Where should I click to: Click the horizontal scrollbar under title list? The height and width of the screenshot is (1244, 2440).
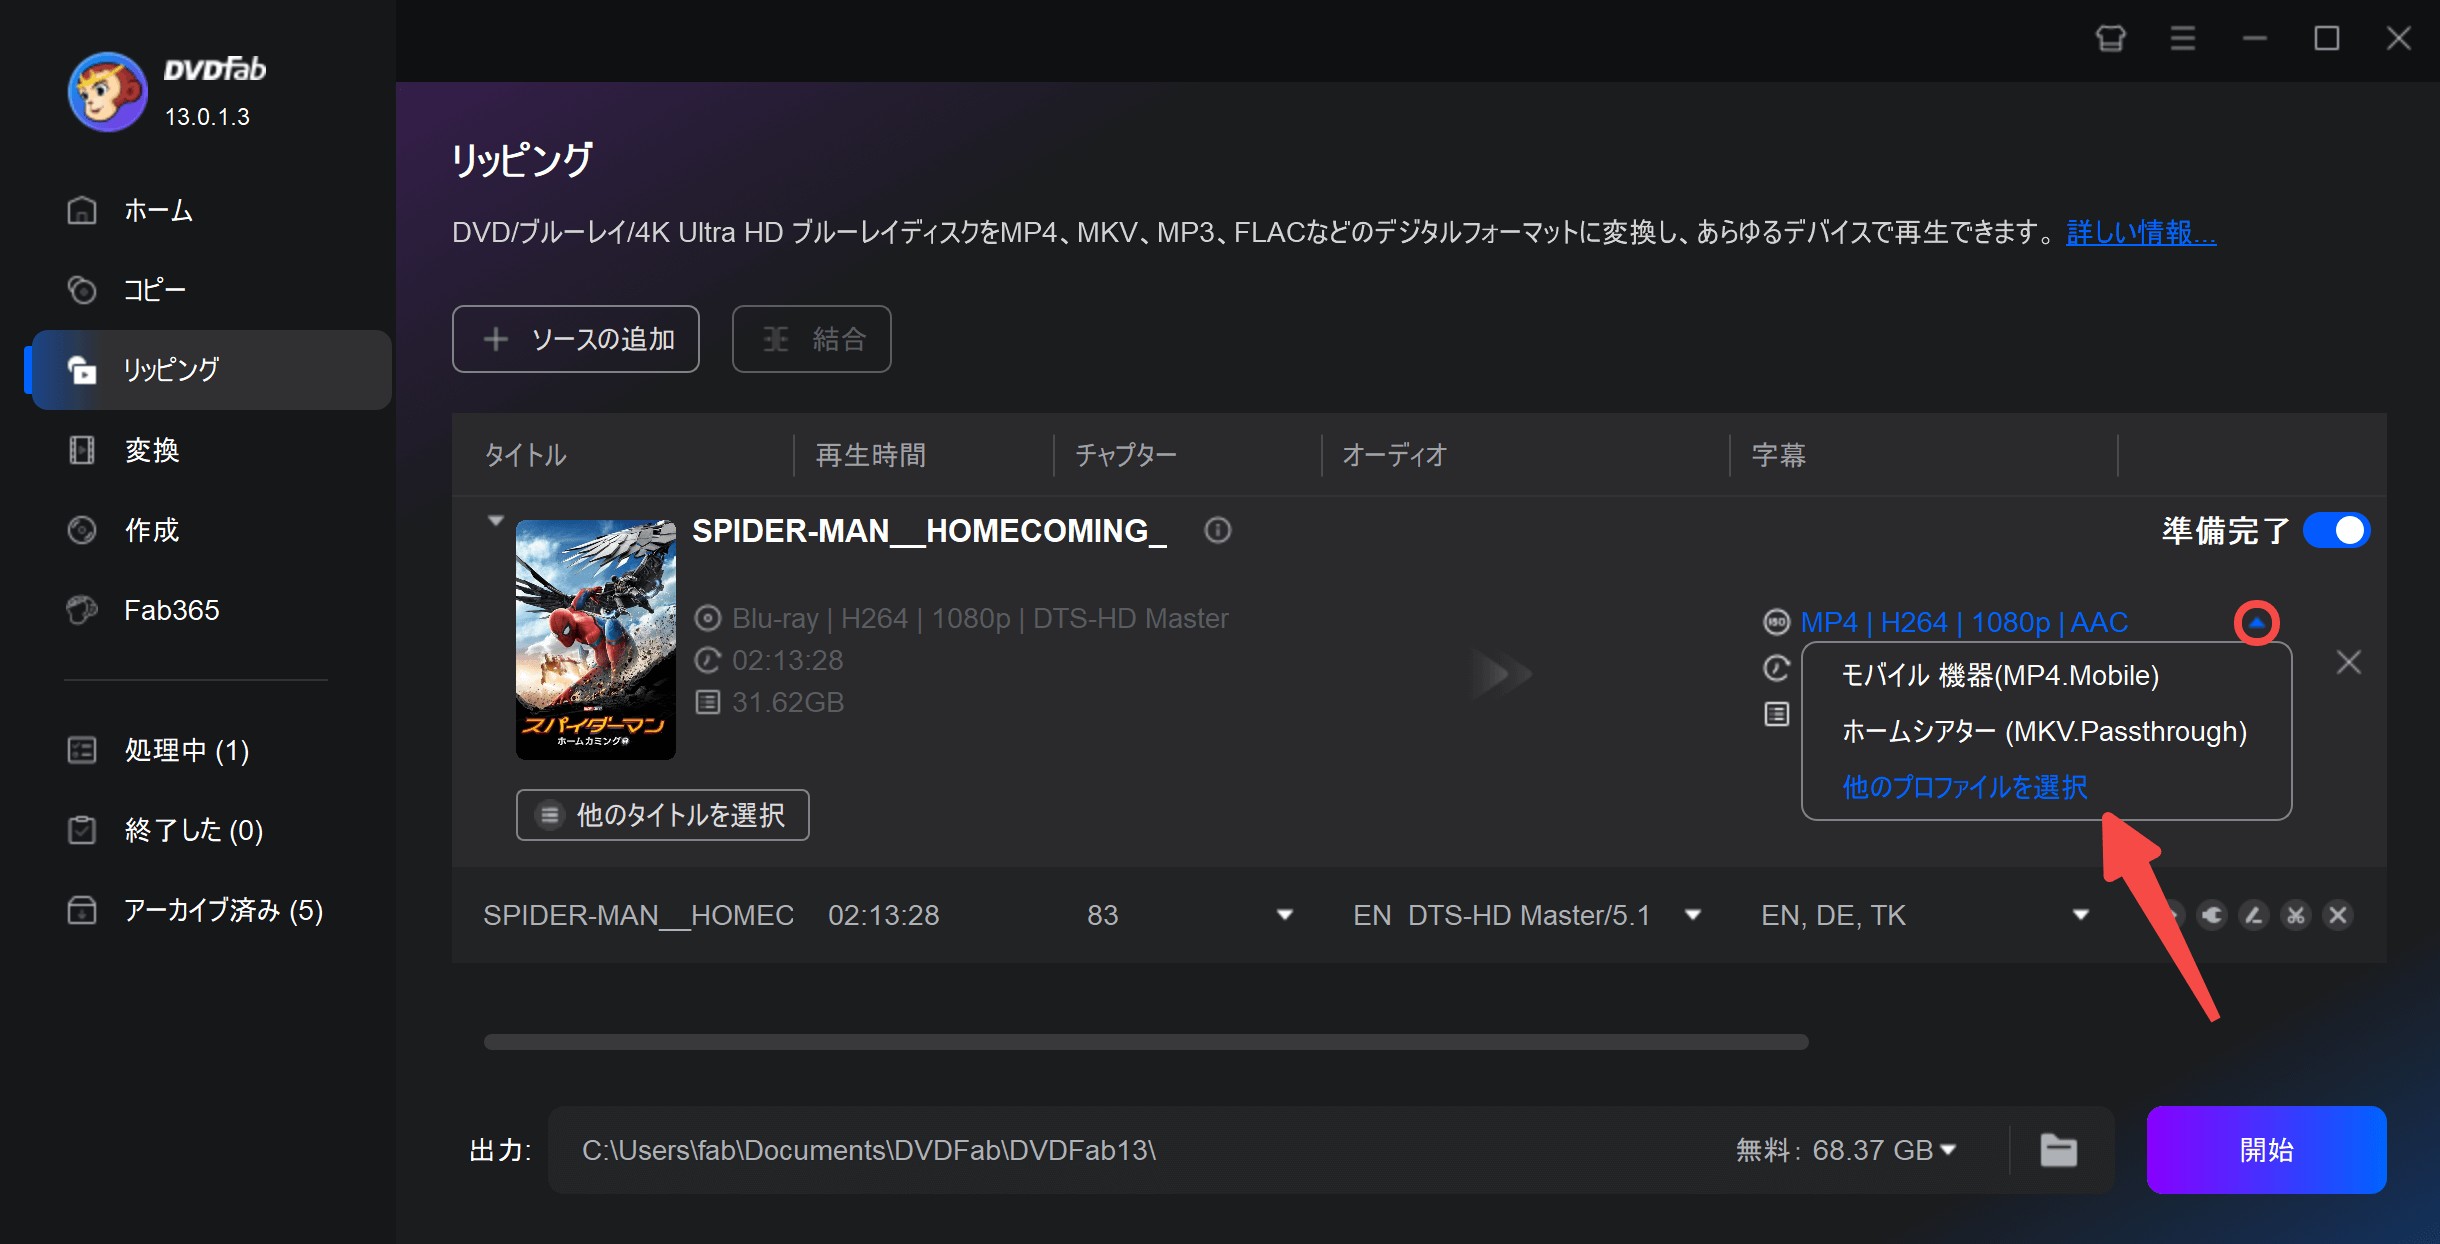(1146, 1042)
